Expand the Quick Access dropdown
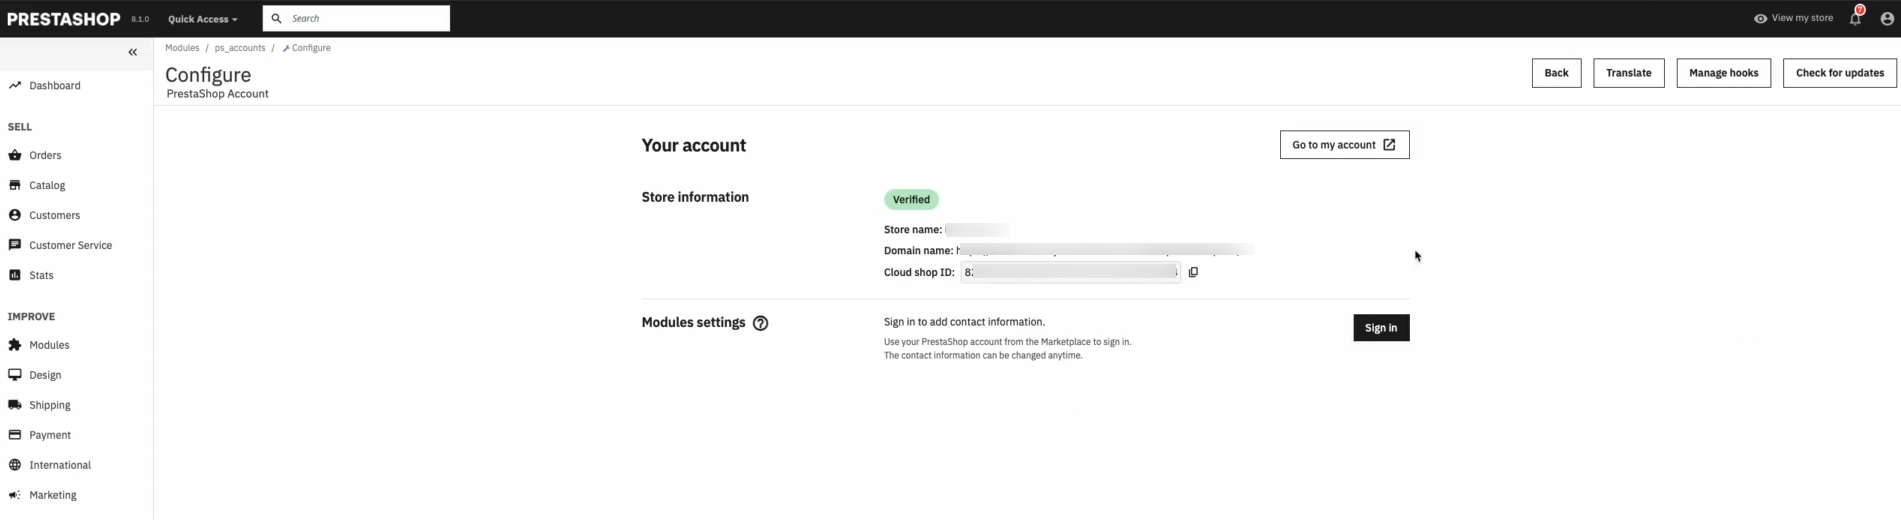1901x520 pixels. 203,19
